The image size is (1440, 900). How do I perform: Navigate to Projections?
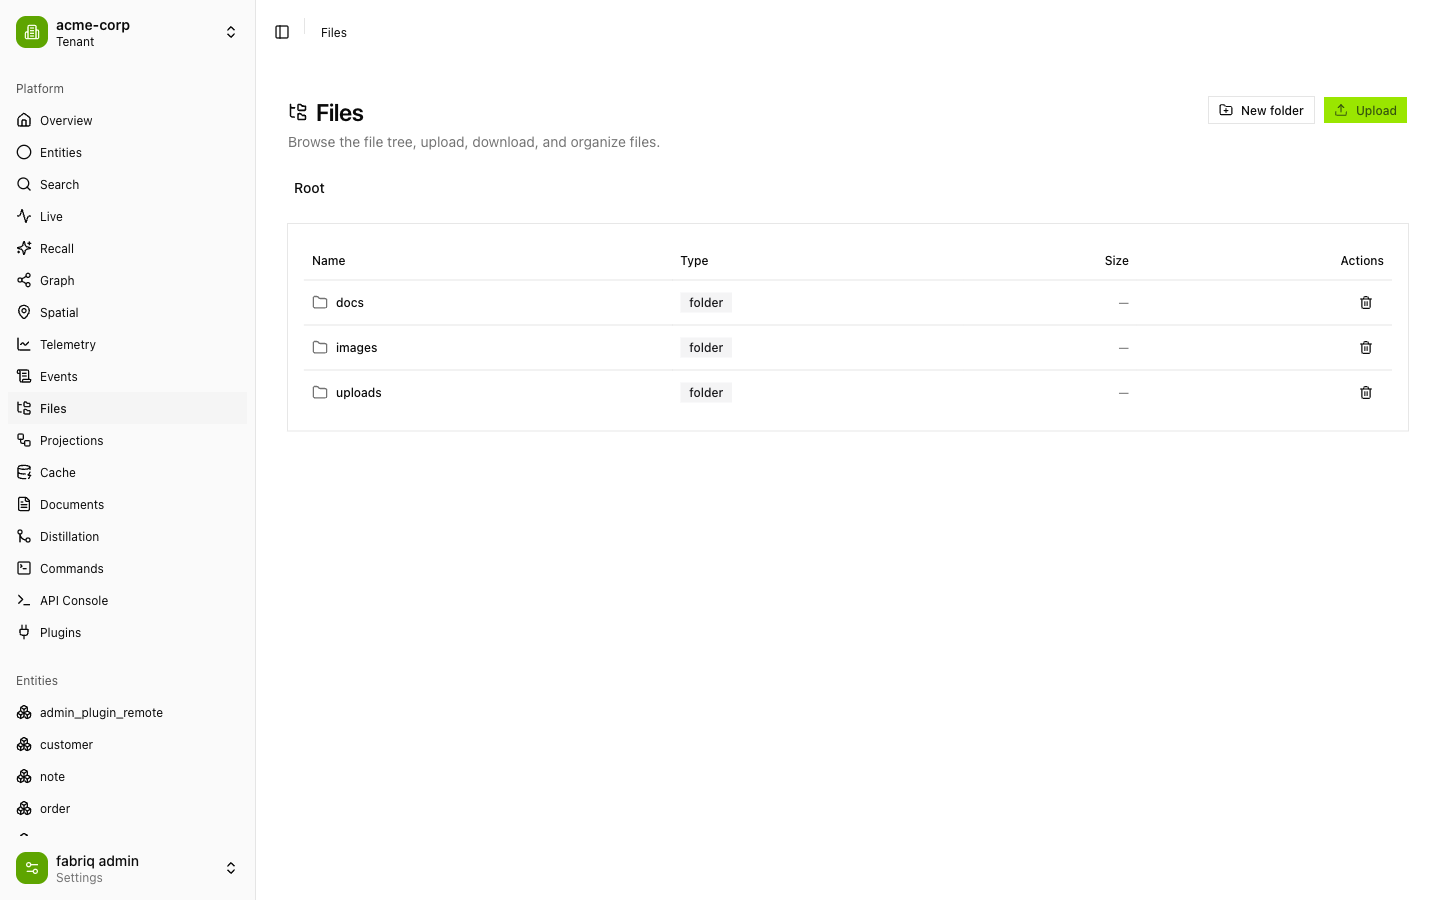click(128, 440)
